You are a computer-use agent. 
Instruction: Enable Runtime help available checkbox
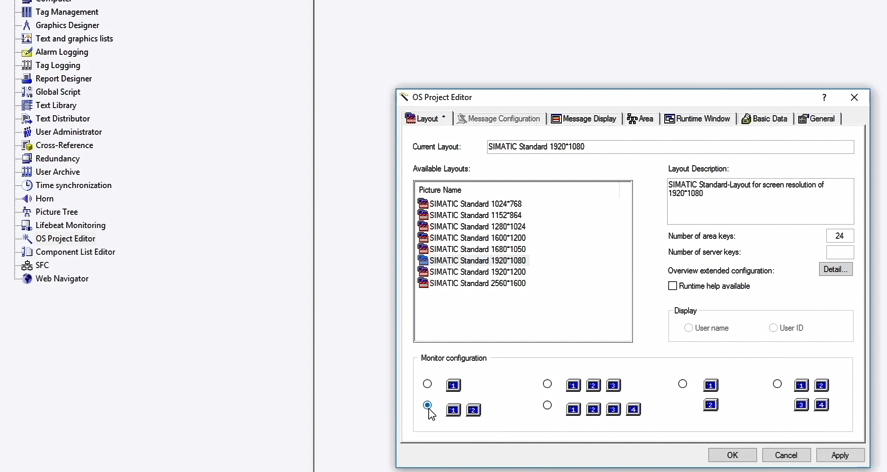click(x=673, y=286)
